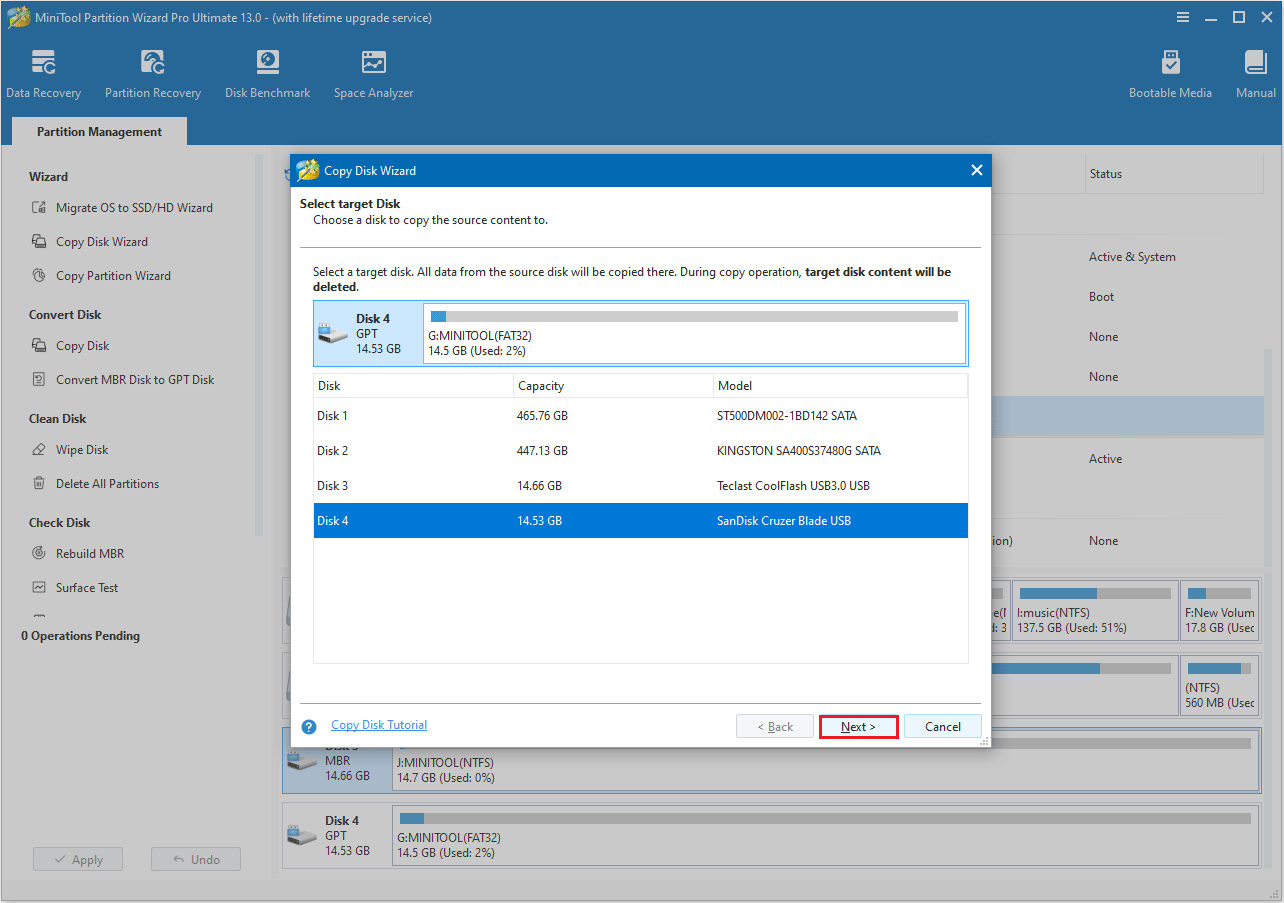Click the Next button in the wizard
The image size is (1284, 903).
[x=858, y=726]
